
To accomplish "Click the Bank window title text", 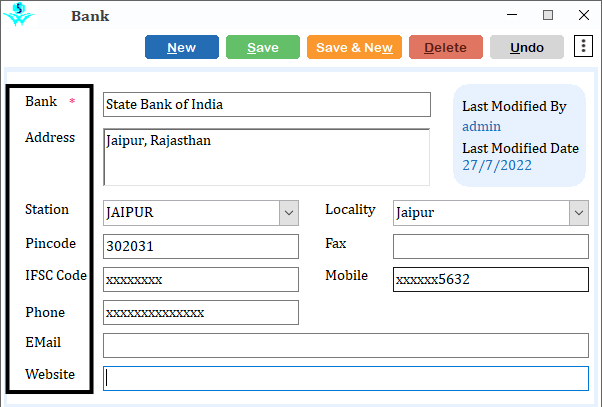I will [x=90, y=16].
